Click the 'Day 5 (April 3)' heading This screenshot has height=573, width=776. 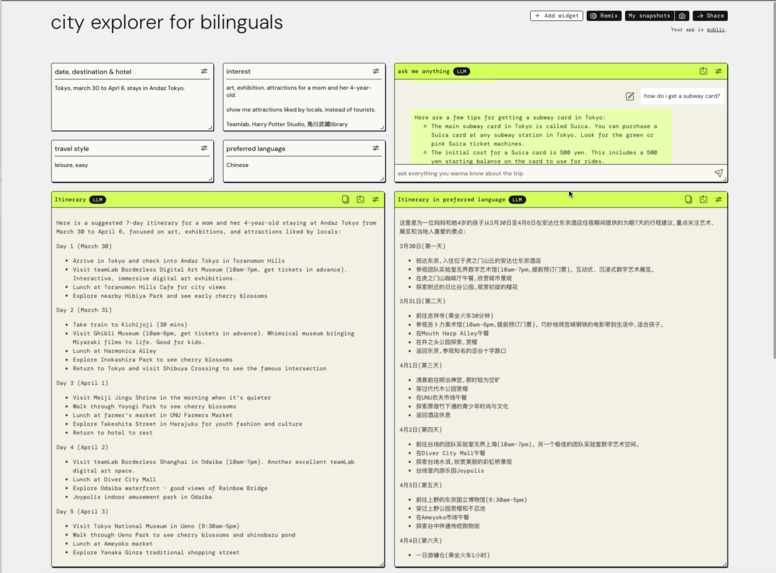tap(82, 511)
